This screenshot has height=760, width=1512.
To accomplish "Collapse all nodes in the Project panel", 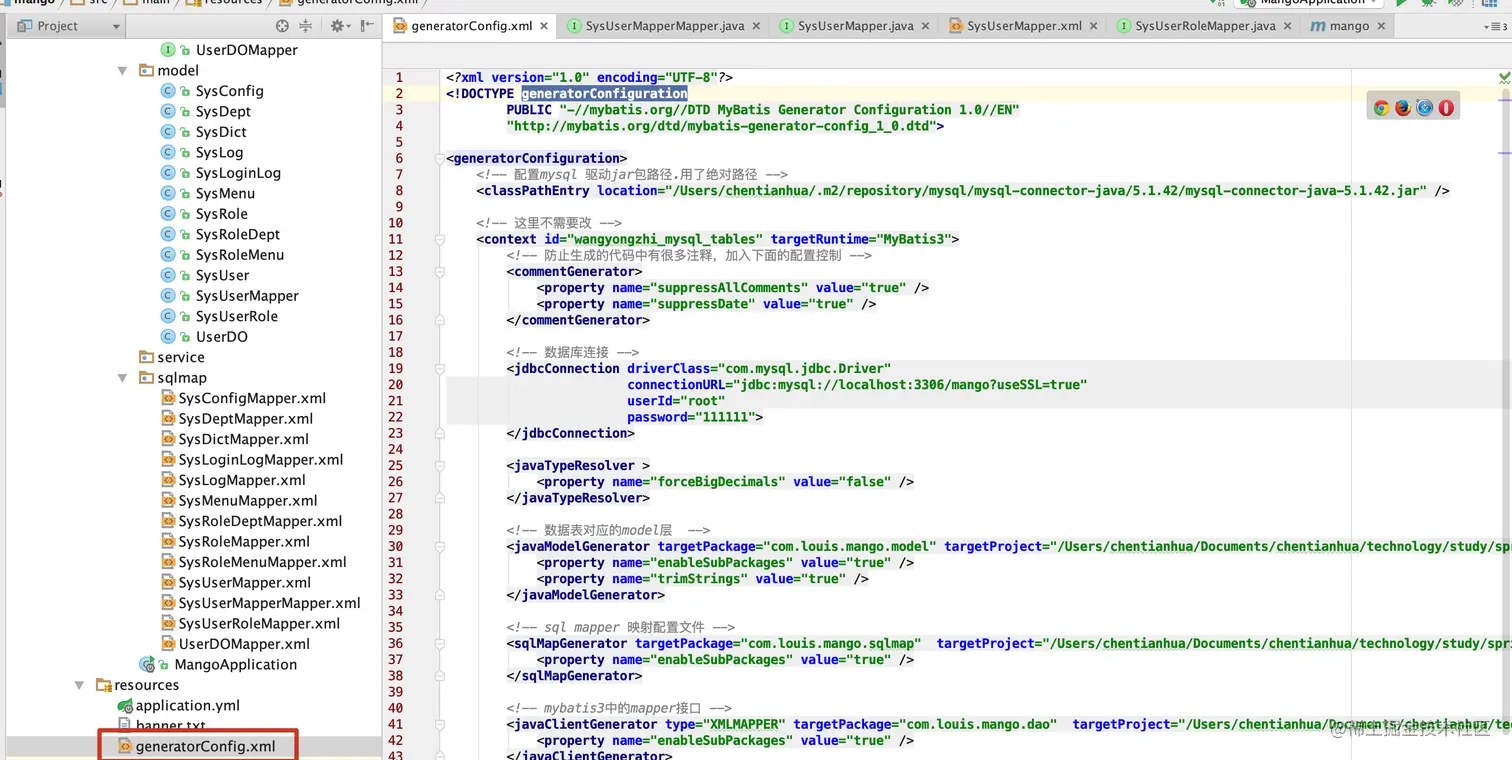I will (306, 26).
